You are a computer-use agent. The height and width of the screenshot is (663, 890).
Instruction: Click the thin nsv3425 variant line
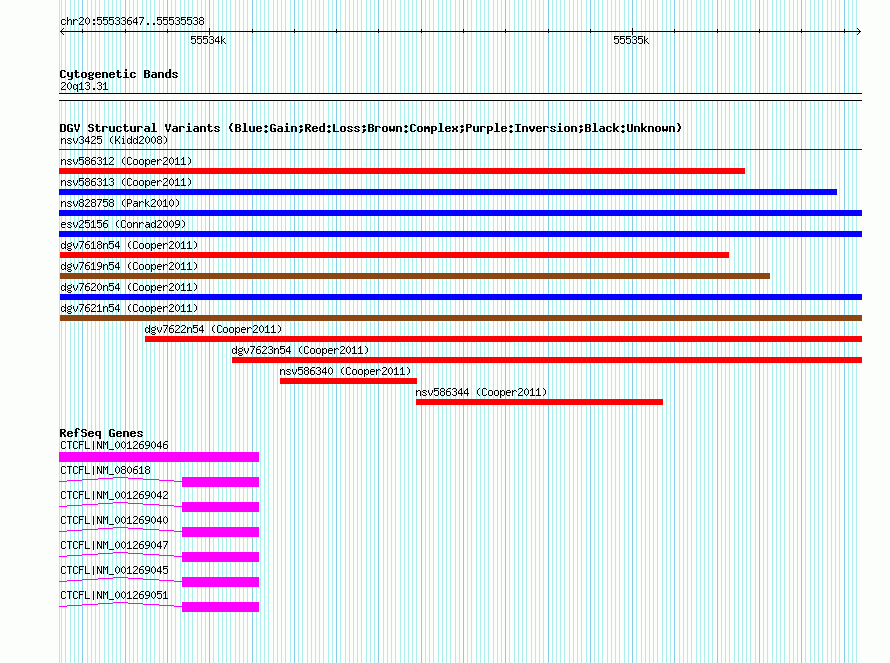pyautogui.click(x=460, y=150)
